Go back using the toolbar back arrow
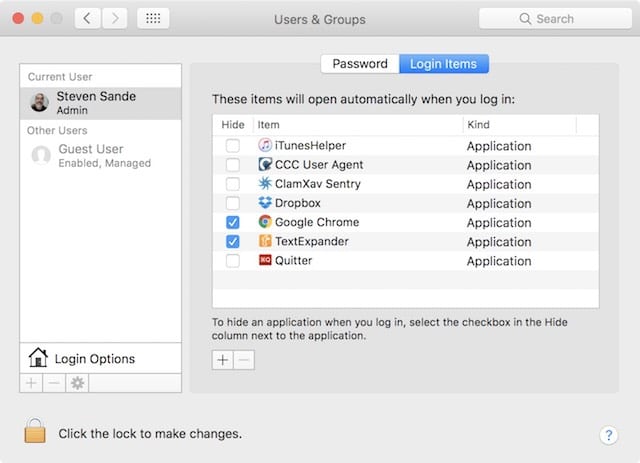 pos(88,19)
